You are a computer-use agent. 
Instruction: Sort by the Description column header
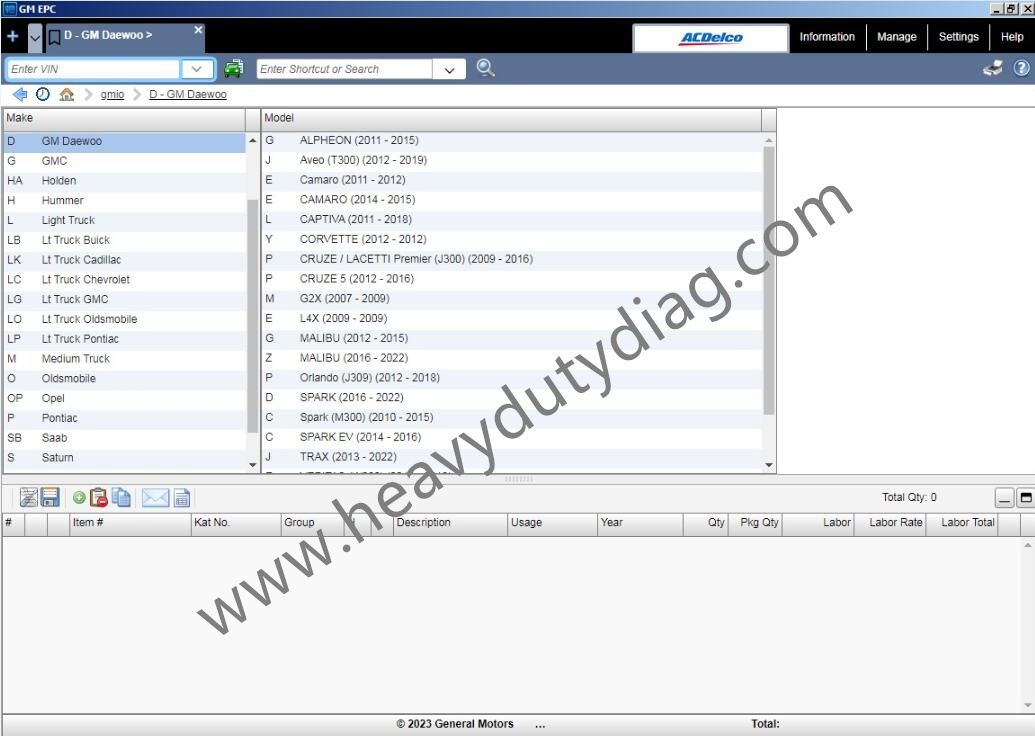pyautogui.click(x=450, y=523)
